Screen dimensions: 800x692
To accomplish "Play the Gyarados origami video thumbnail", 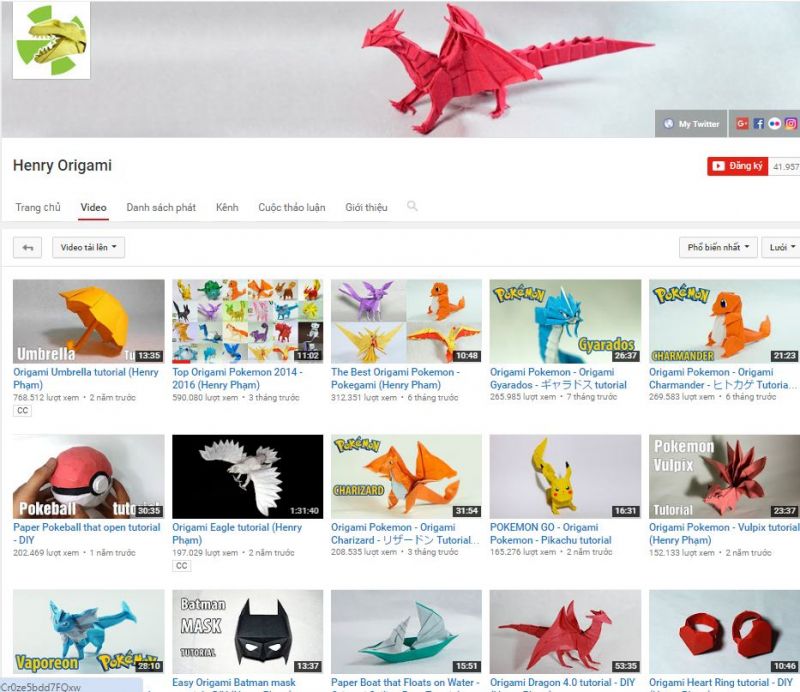I will point(565,321).
